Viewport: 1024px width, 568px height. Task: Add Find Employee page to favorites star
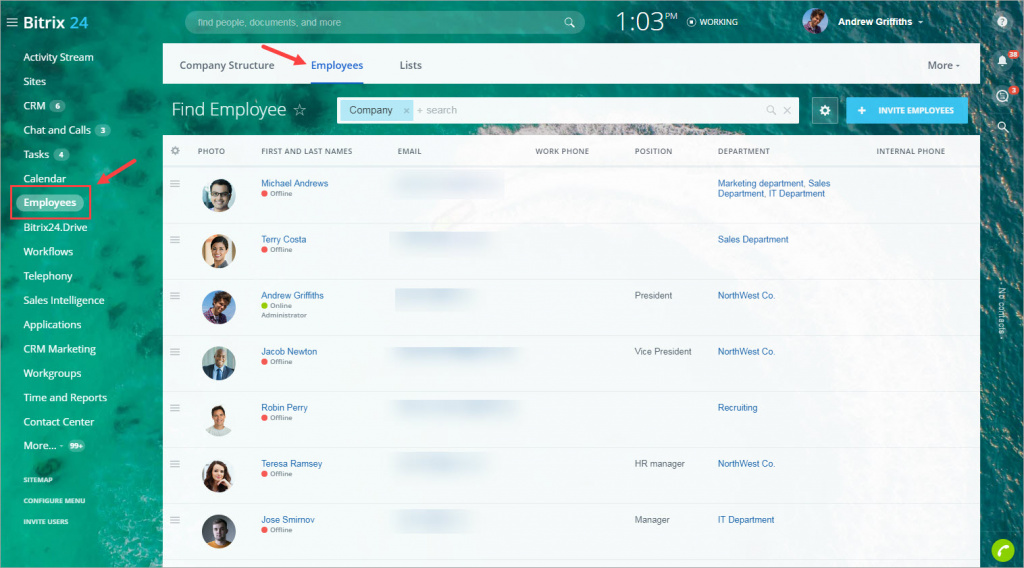300,110
